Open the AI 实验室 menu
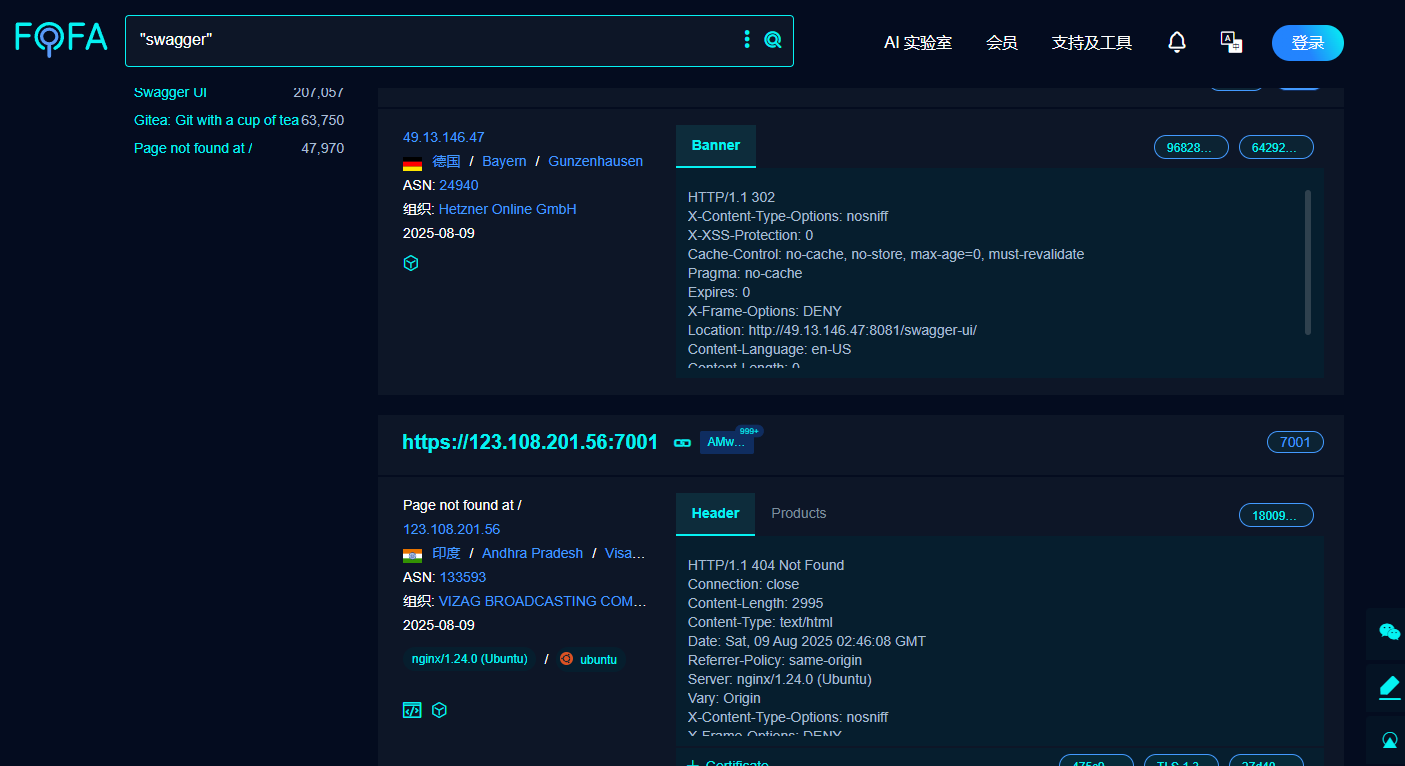1405x766 pixels. (x=918, y=42)
